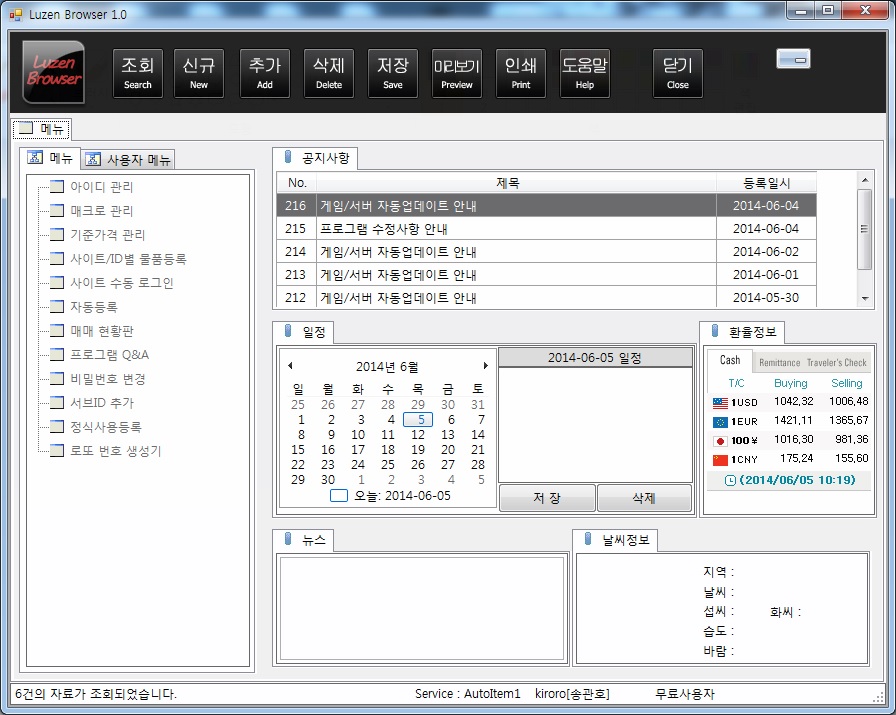Open 로또 번호 생성기 in the menu tree

click(115, 451)
